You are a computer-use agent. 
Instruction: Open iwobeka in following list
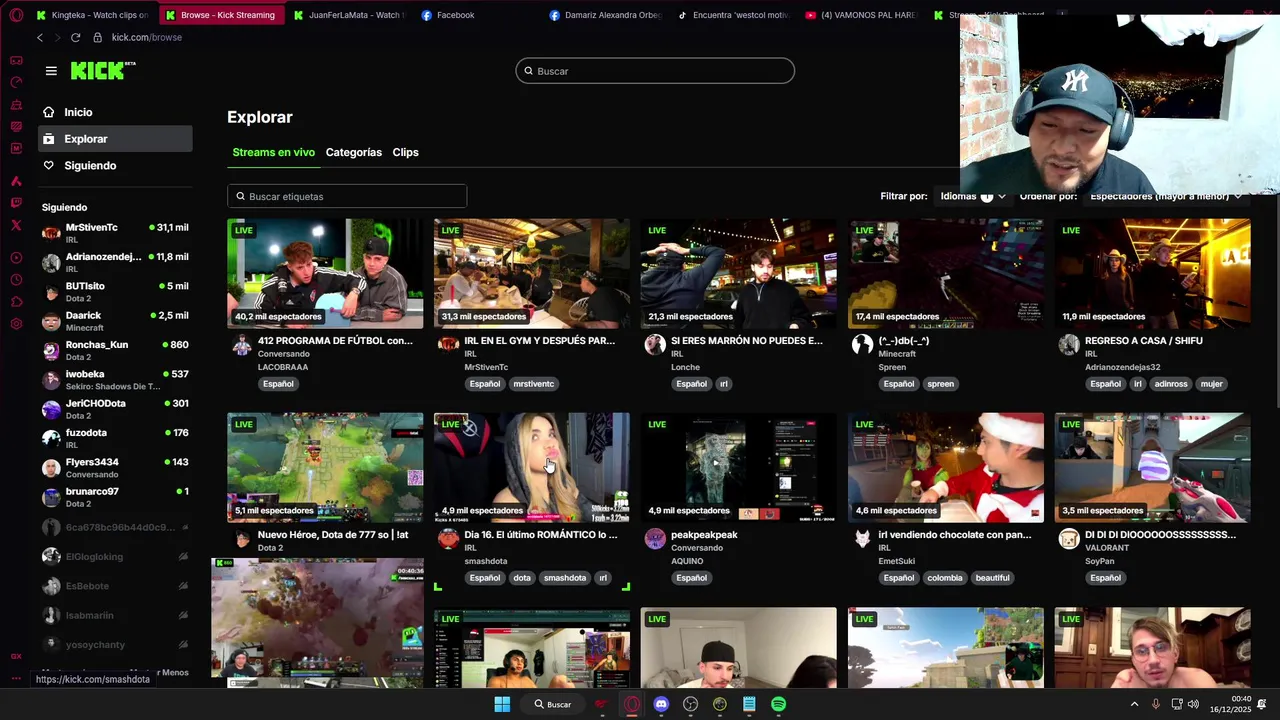[115, 379]
